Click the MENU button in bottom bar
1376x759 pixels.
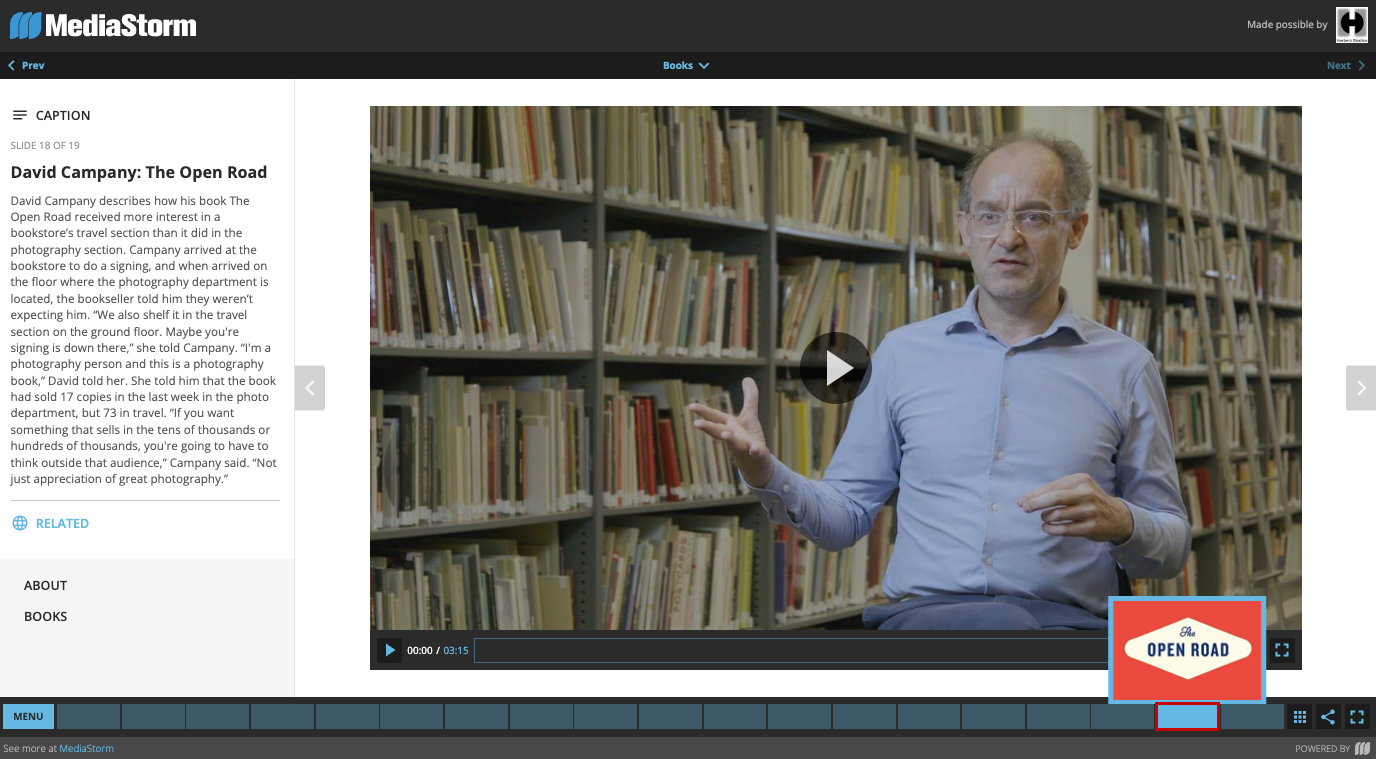(x=28, y=716)
